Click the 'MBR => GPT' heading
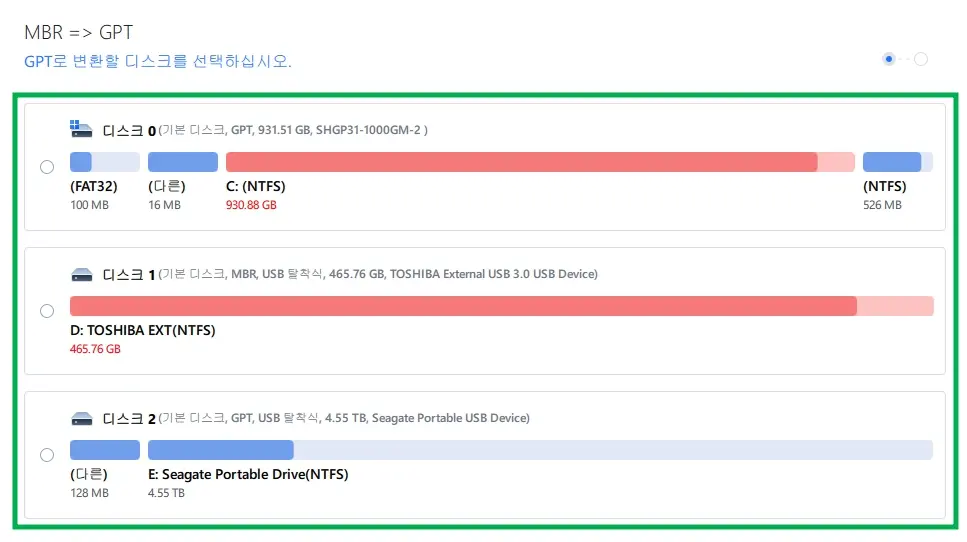 (x=78, y=32)
